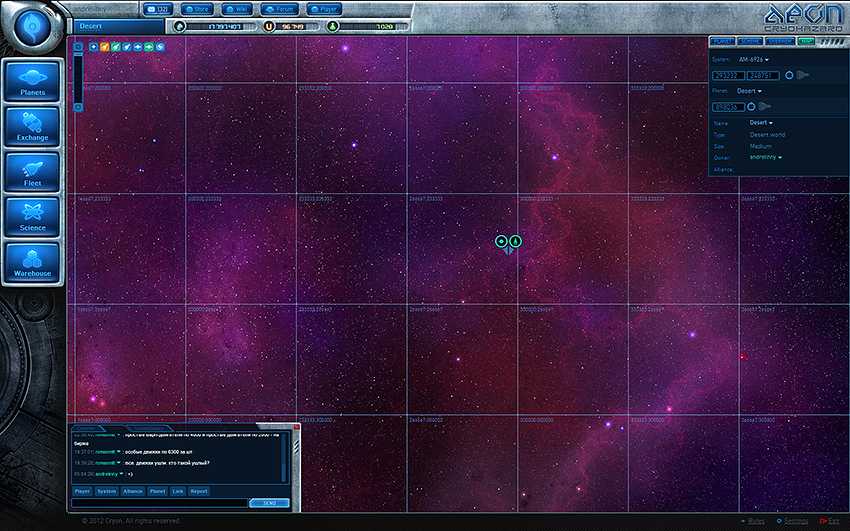Select the teal fleet marker at map center
Viewport: 850px width, 531px height.
point(516,241)
